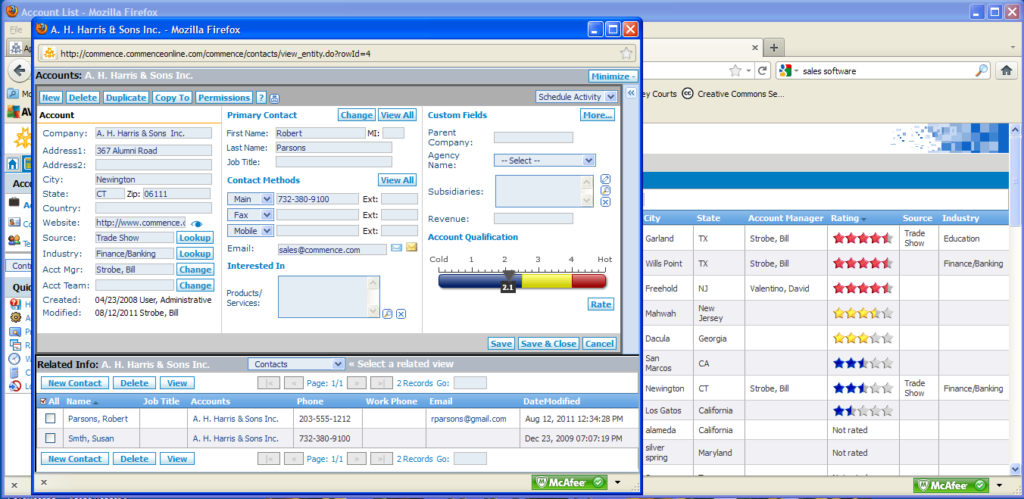Open the Contacts related view dropdown
The height and width of the screenshot is (499, 1024).
(296, 364)
